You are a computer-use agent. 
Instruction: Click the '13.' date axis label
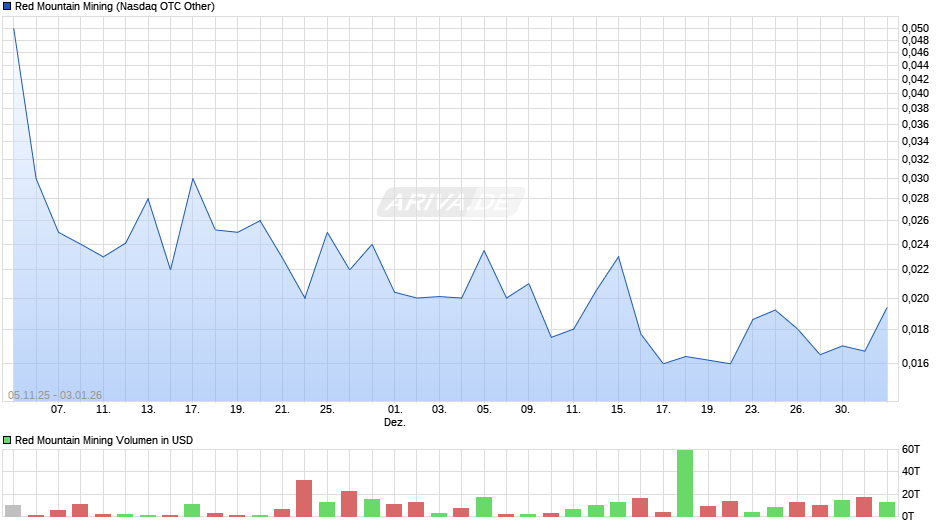point(148,409)
